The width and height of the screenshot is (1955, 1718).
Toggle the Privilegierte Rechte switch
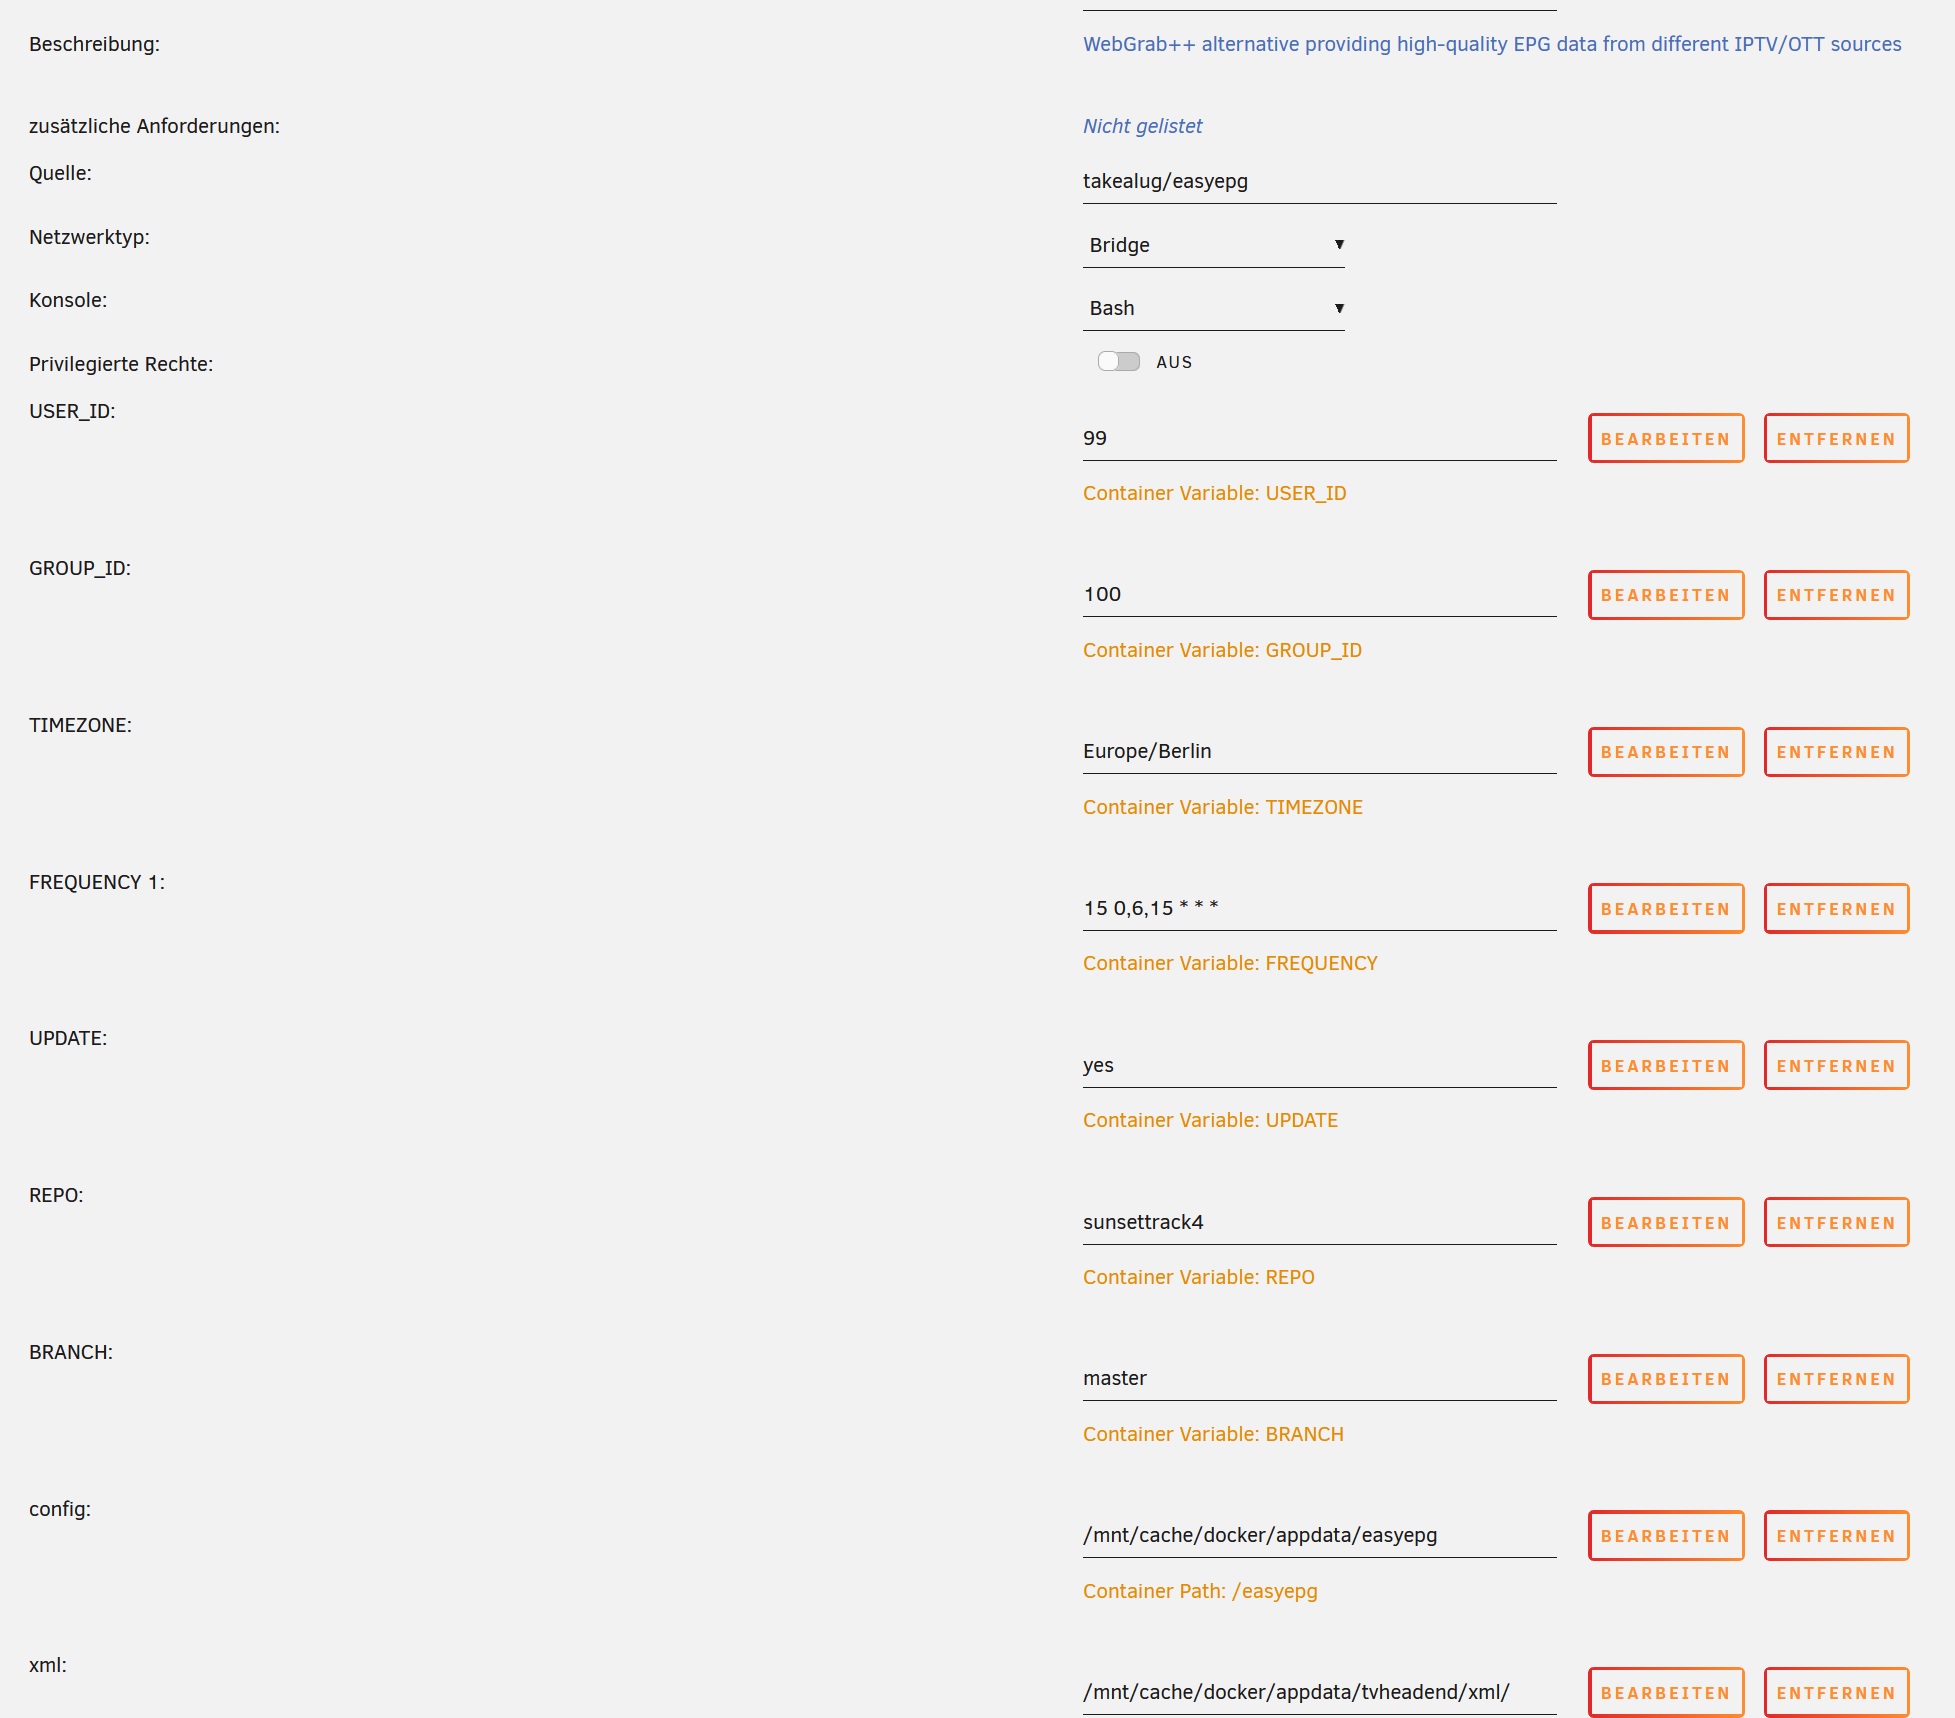pos(1118,362)
